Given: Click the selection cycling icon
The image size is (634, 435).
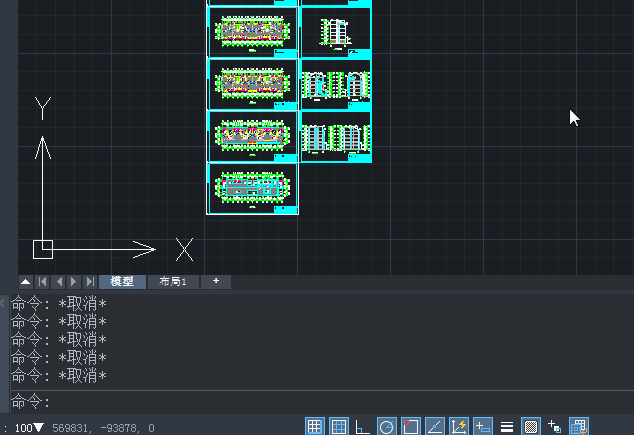Looking at the screenshot, I should 555,427.
